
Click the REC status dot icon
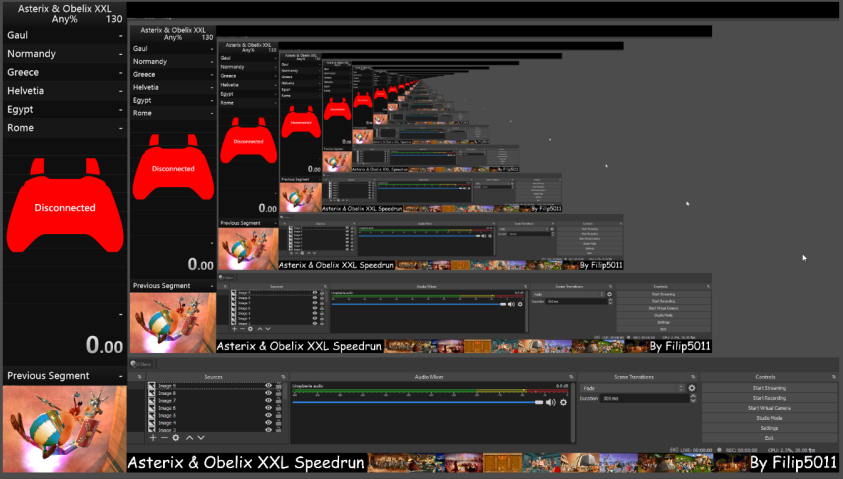[x=719, y=450]
